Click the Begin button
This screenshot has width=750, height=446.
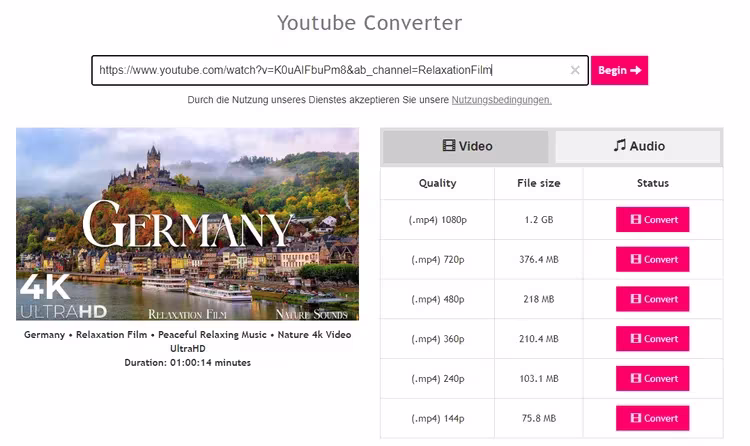(619, 70)
